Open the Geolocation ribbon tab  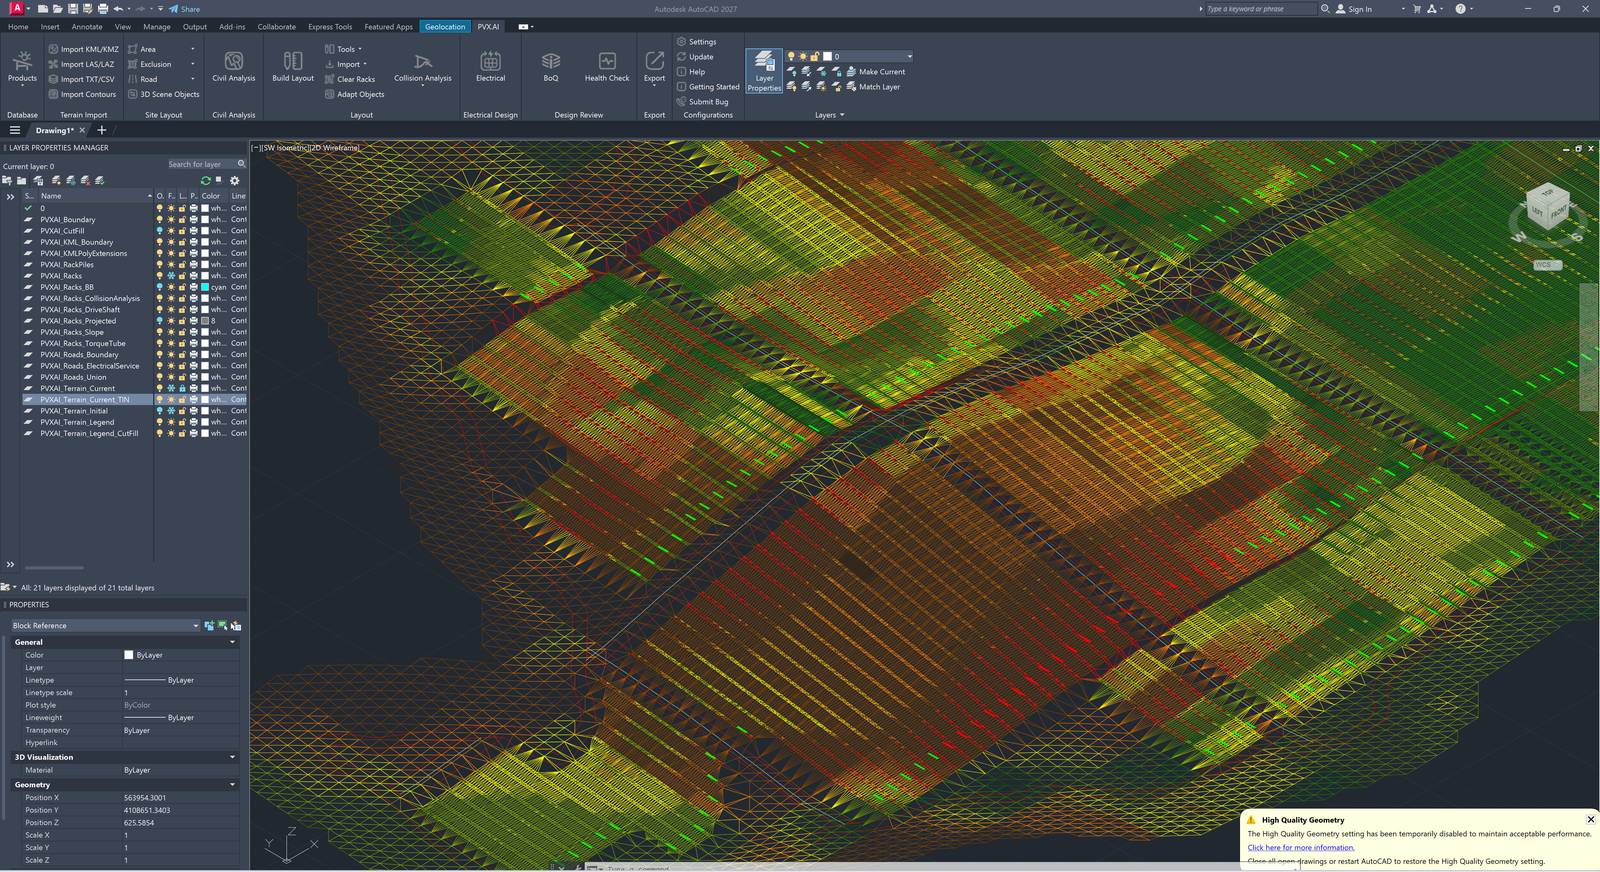click(x=445, y=27)
